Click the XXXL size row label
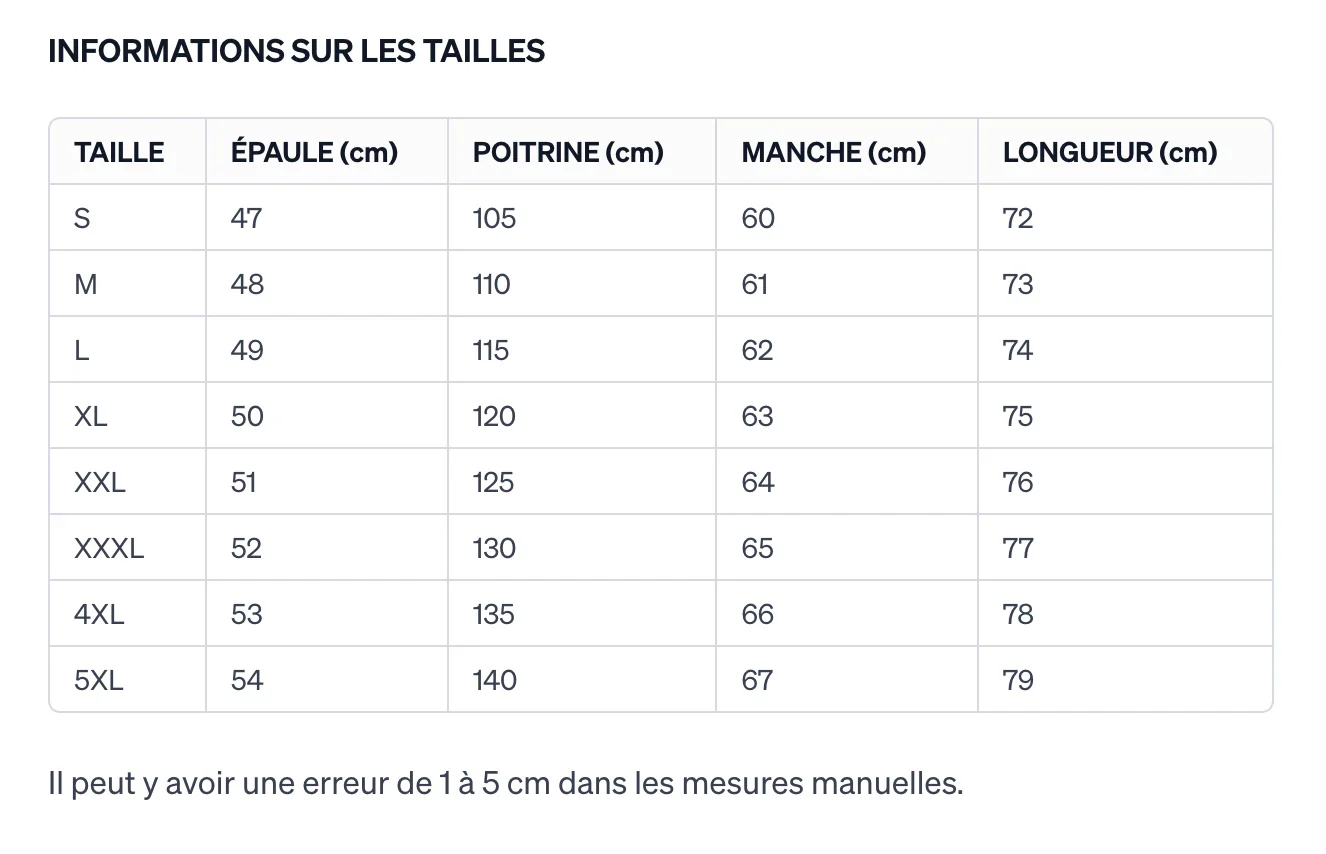The image size is (1326, 854). point(109,548)
